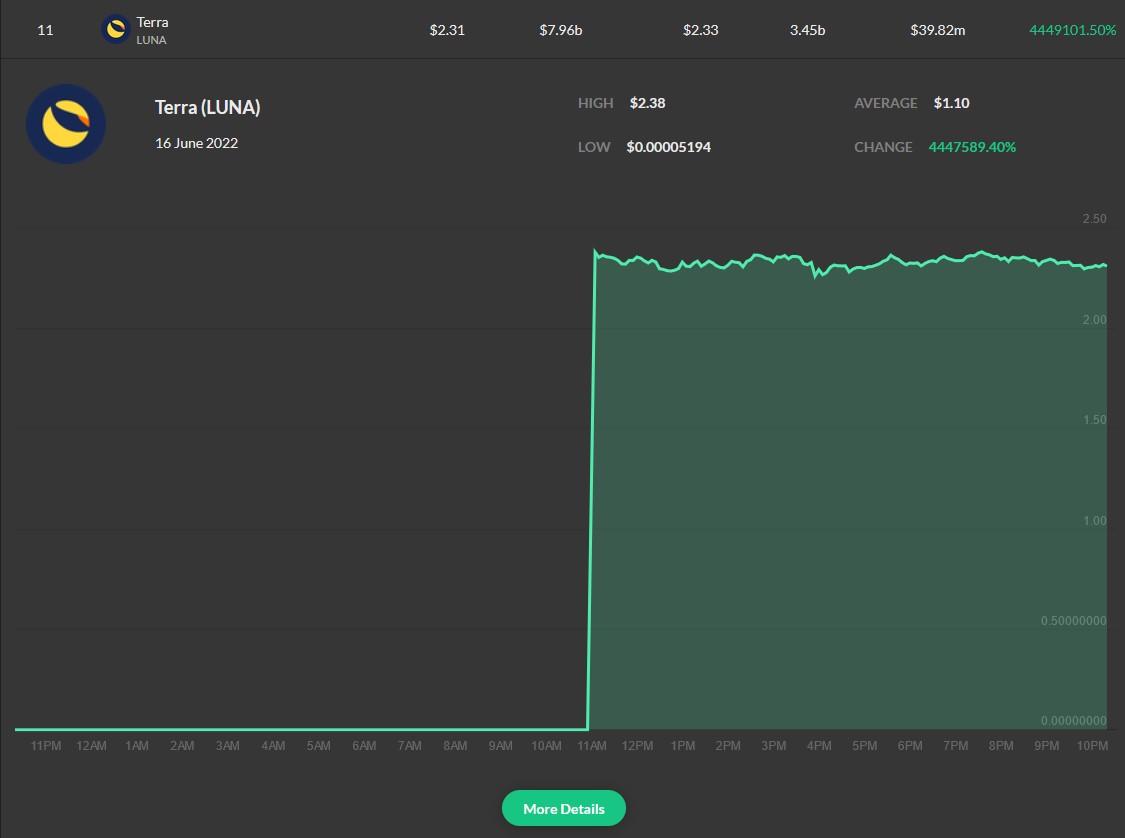Image resolution: width=1125 pixels, height=838 pixels.
Task: Click the small Terra logo in the table row
Action: pyautogui.click(x=116, y=29)
